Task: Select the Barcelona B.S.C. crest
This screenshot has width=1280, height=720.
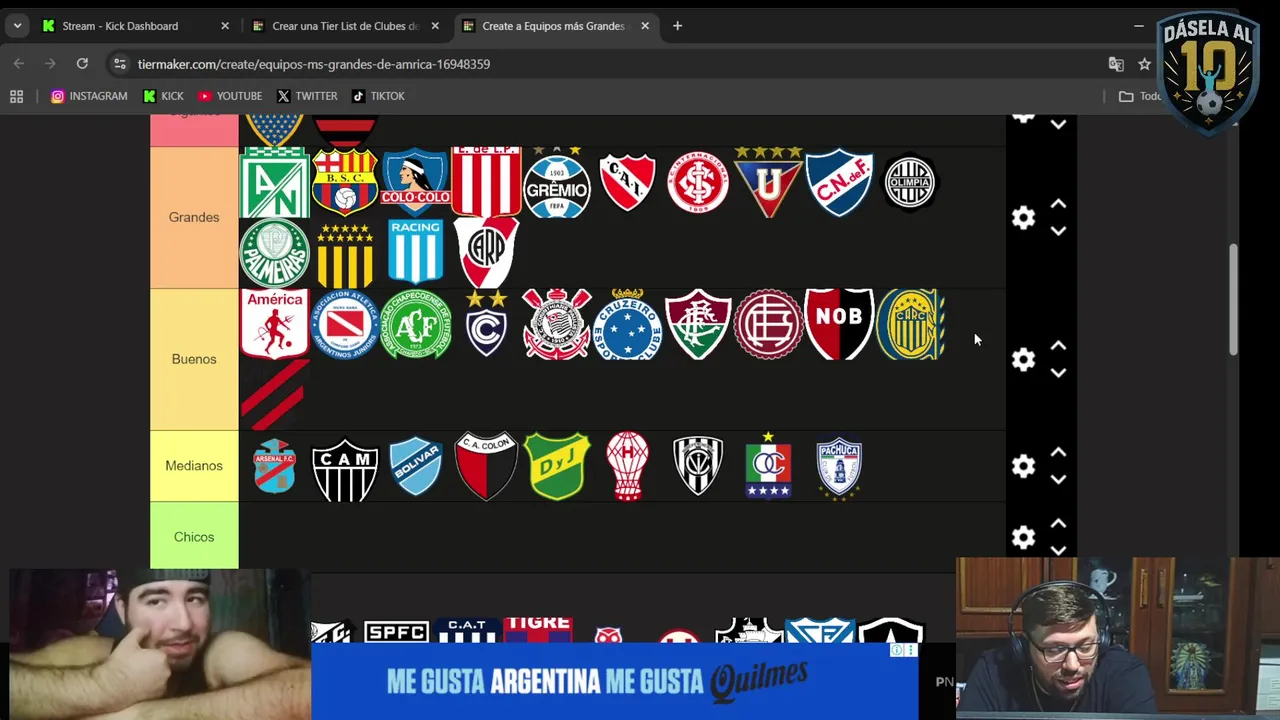Action: pos(345,182)
